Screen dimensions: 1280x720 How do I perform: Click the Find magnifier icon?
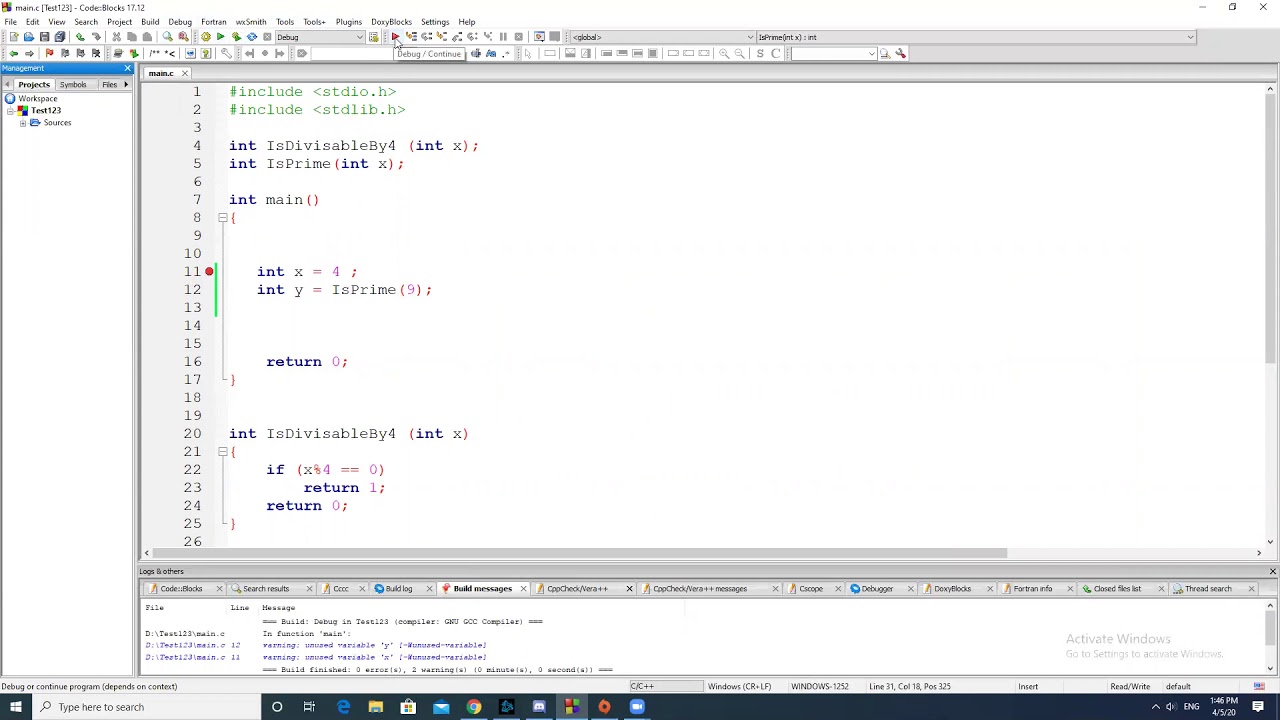click(x=167, y=37)
